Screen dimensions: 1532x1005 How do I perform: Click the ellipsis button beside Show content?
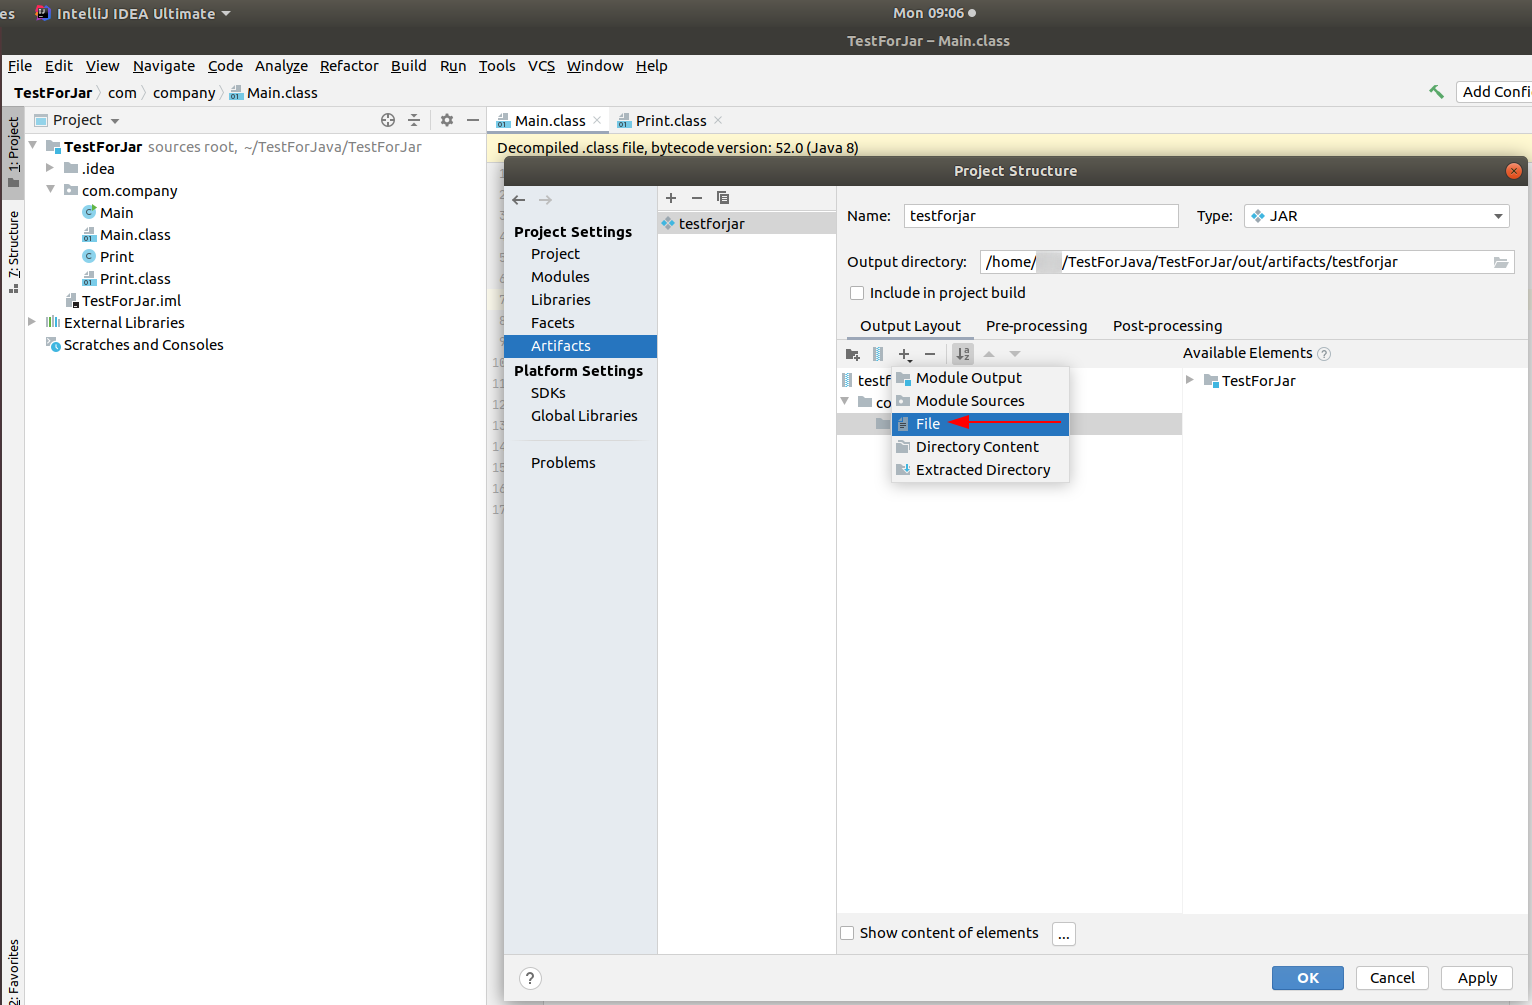(1064, 934)
